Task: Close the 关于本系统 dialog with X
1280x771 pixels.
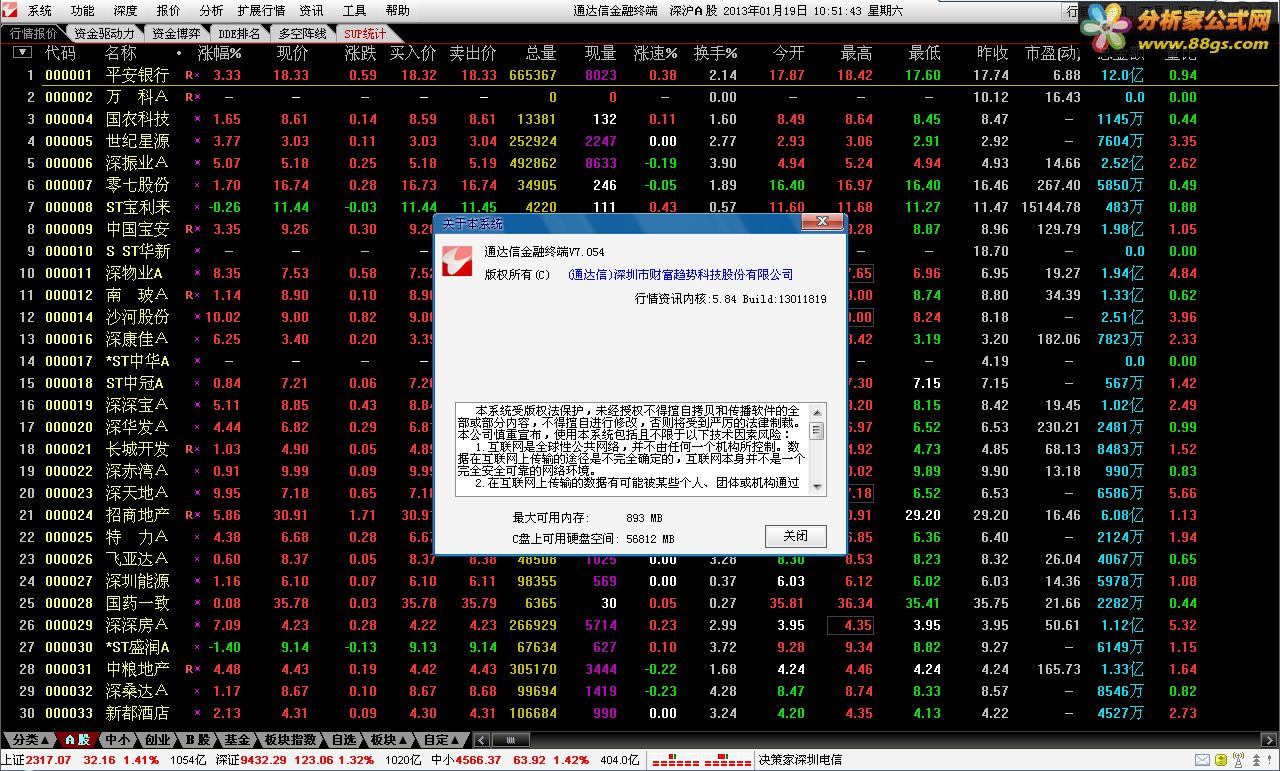Action: tap(823, 222)
